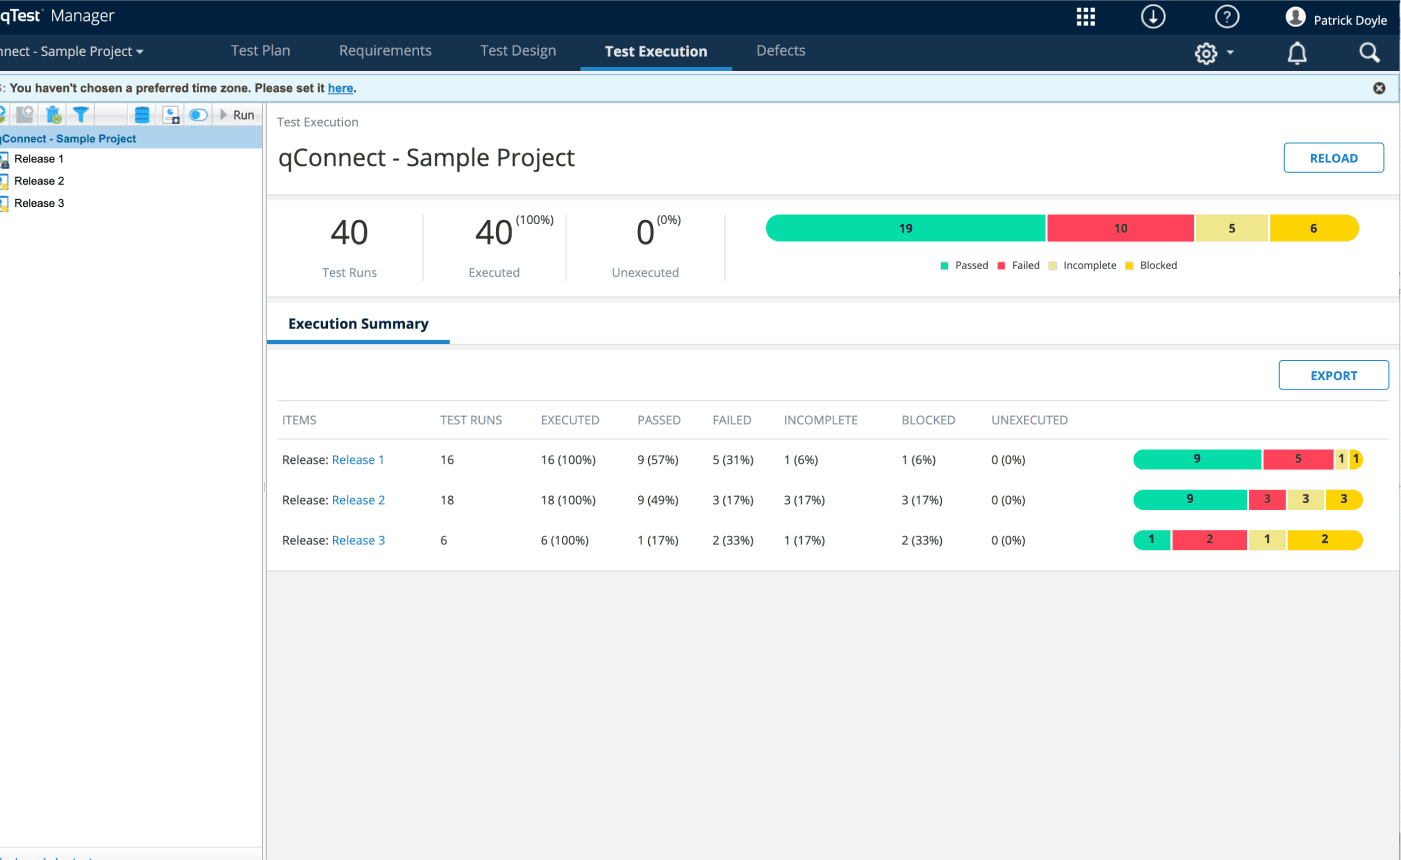
Task: Click the 40 Test Runs count
Action: click(349, 233)
